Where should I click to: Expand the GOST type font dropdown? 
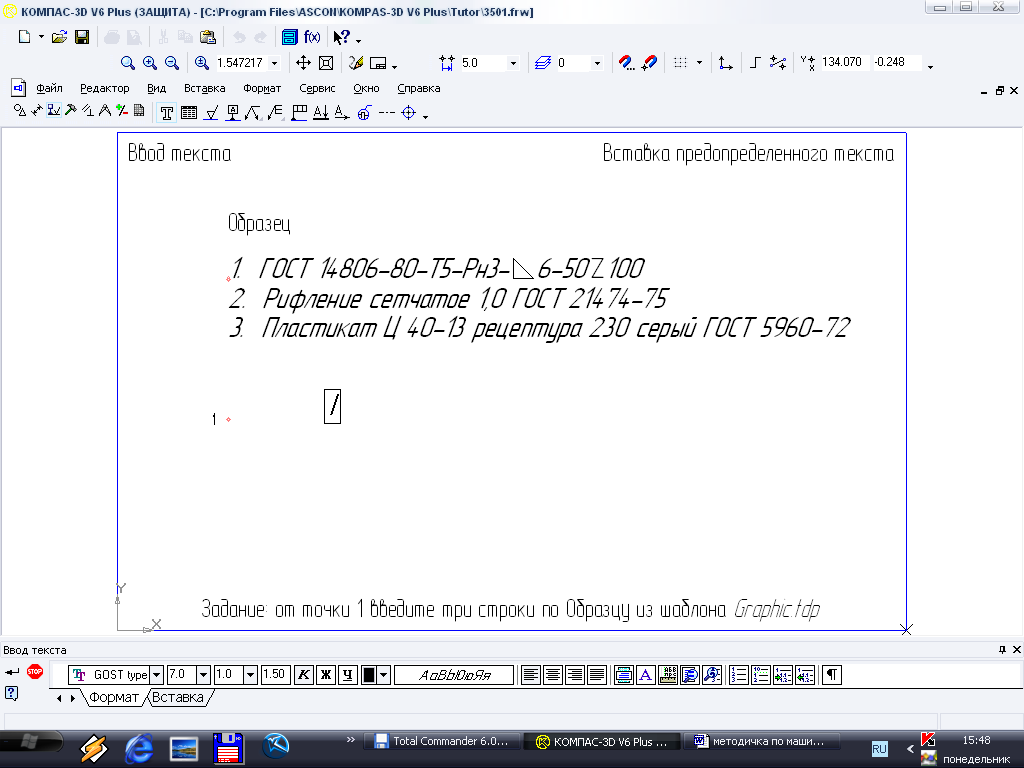coord(157,675)
